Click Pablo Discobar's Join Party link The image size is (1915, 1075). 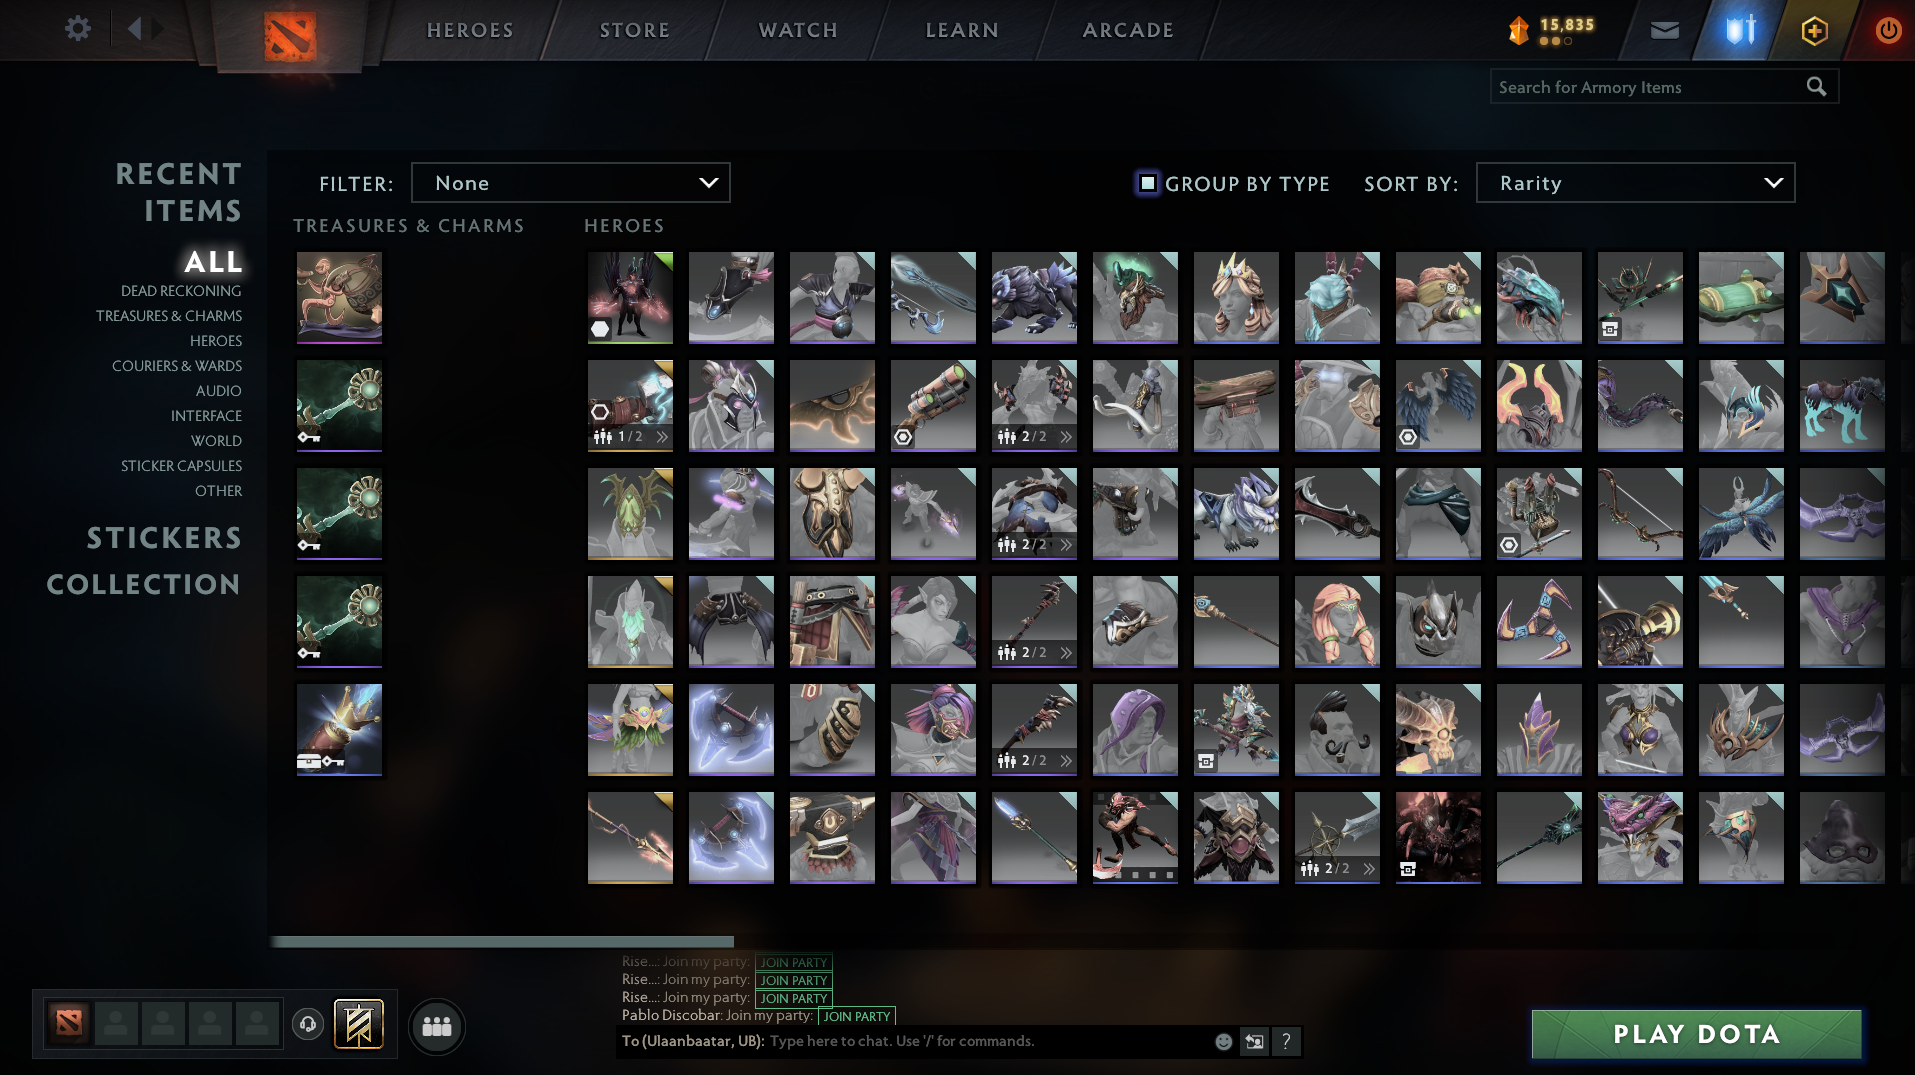855,1016
